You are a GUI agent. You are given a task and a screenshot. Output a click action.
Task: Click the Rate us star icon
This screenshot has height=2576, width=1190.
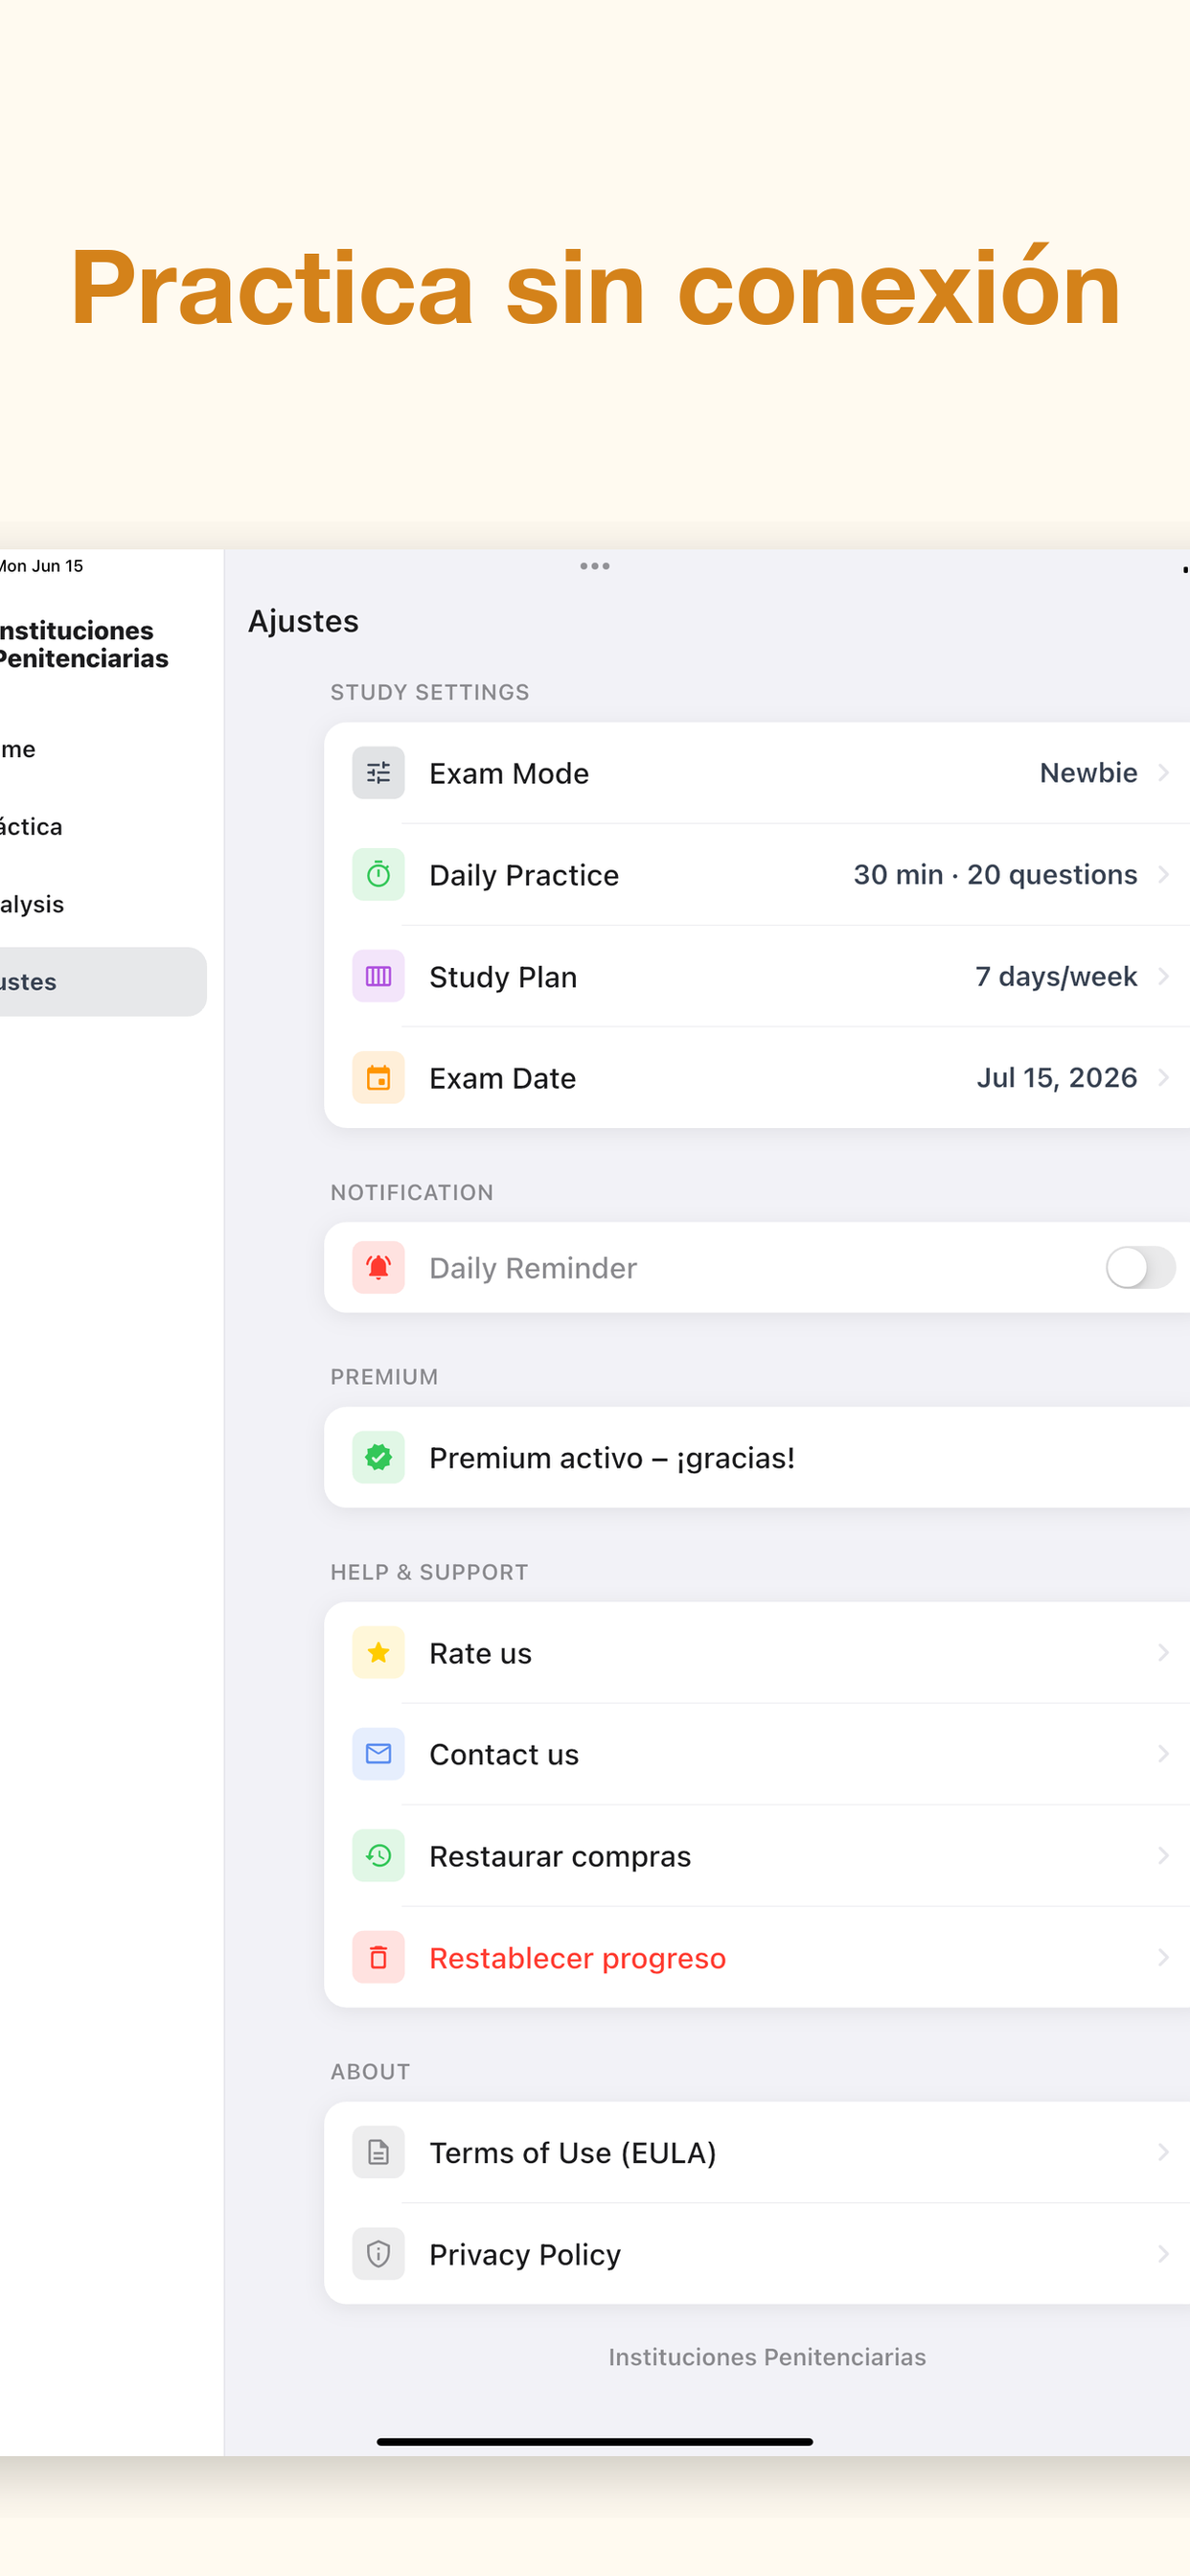click(378, 1653)
